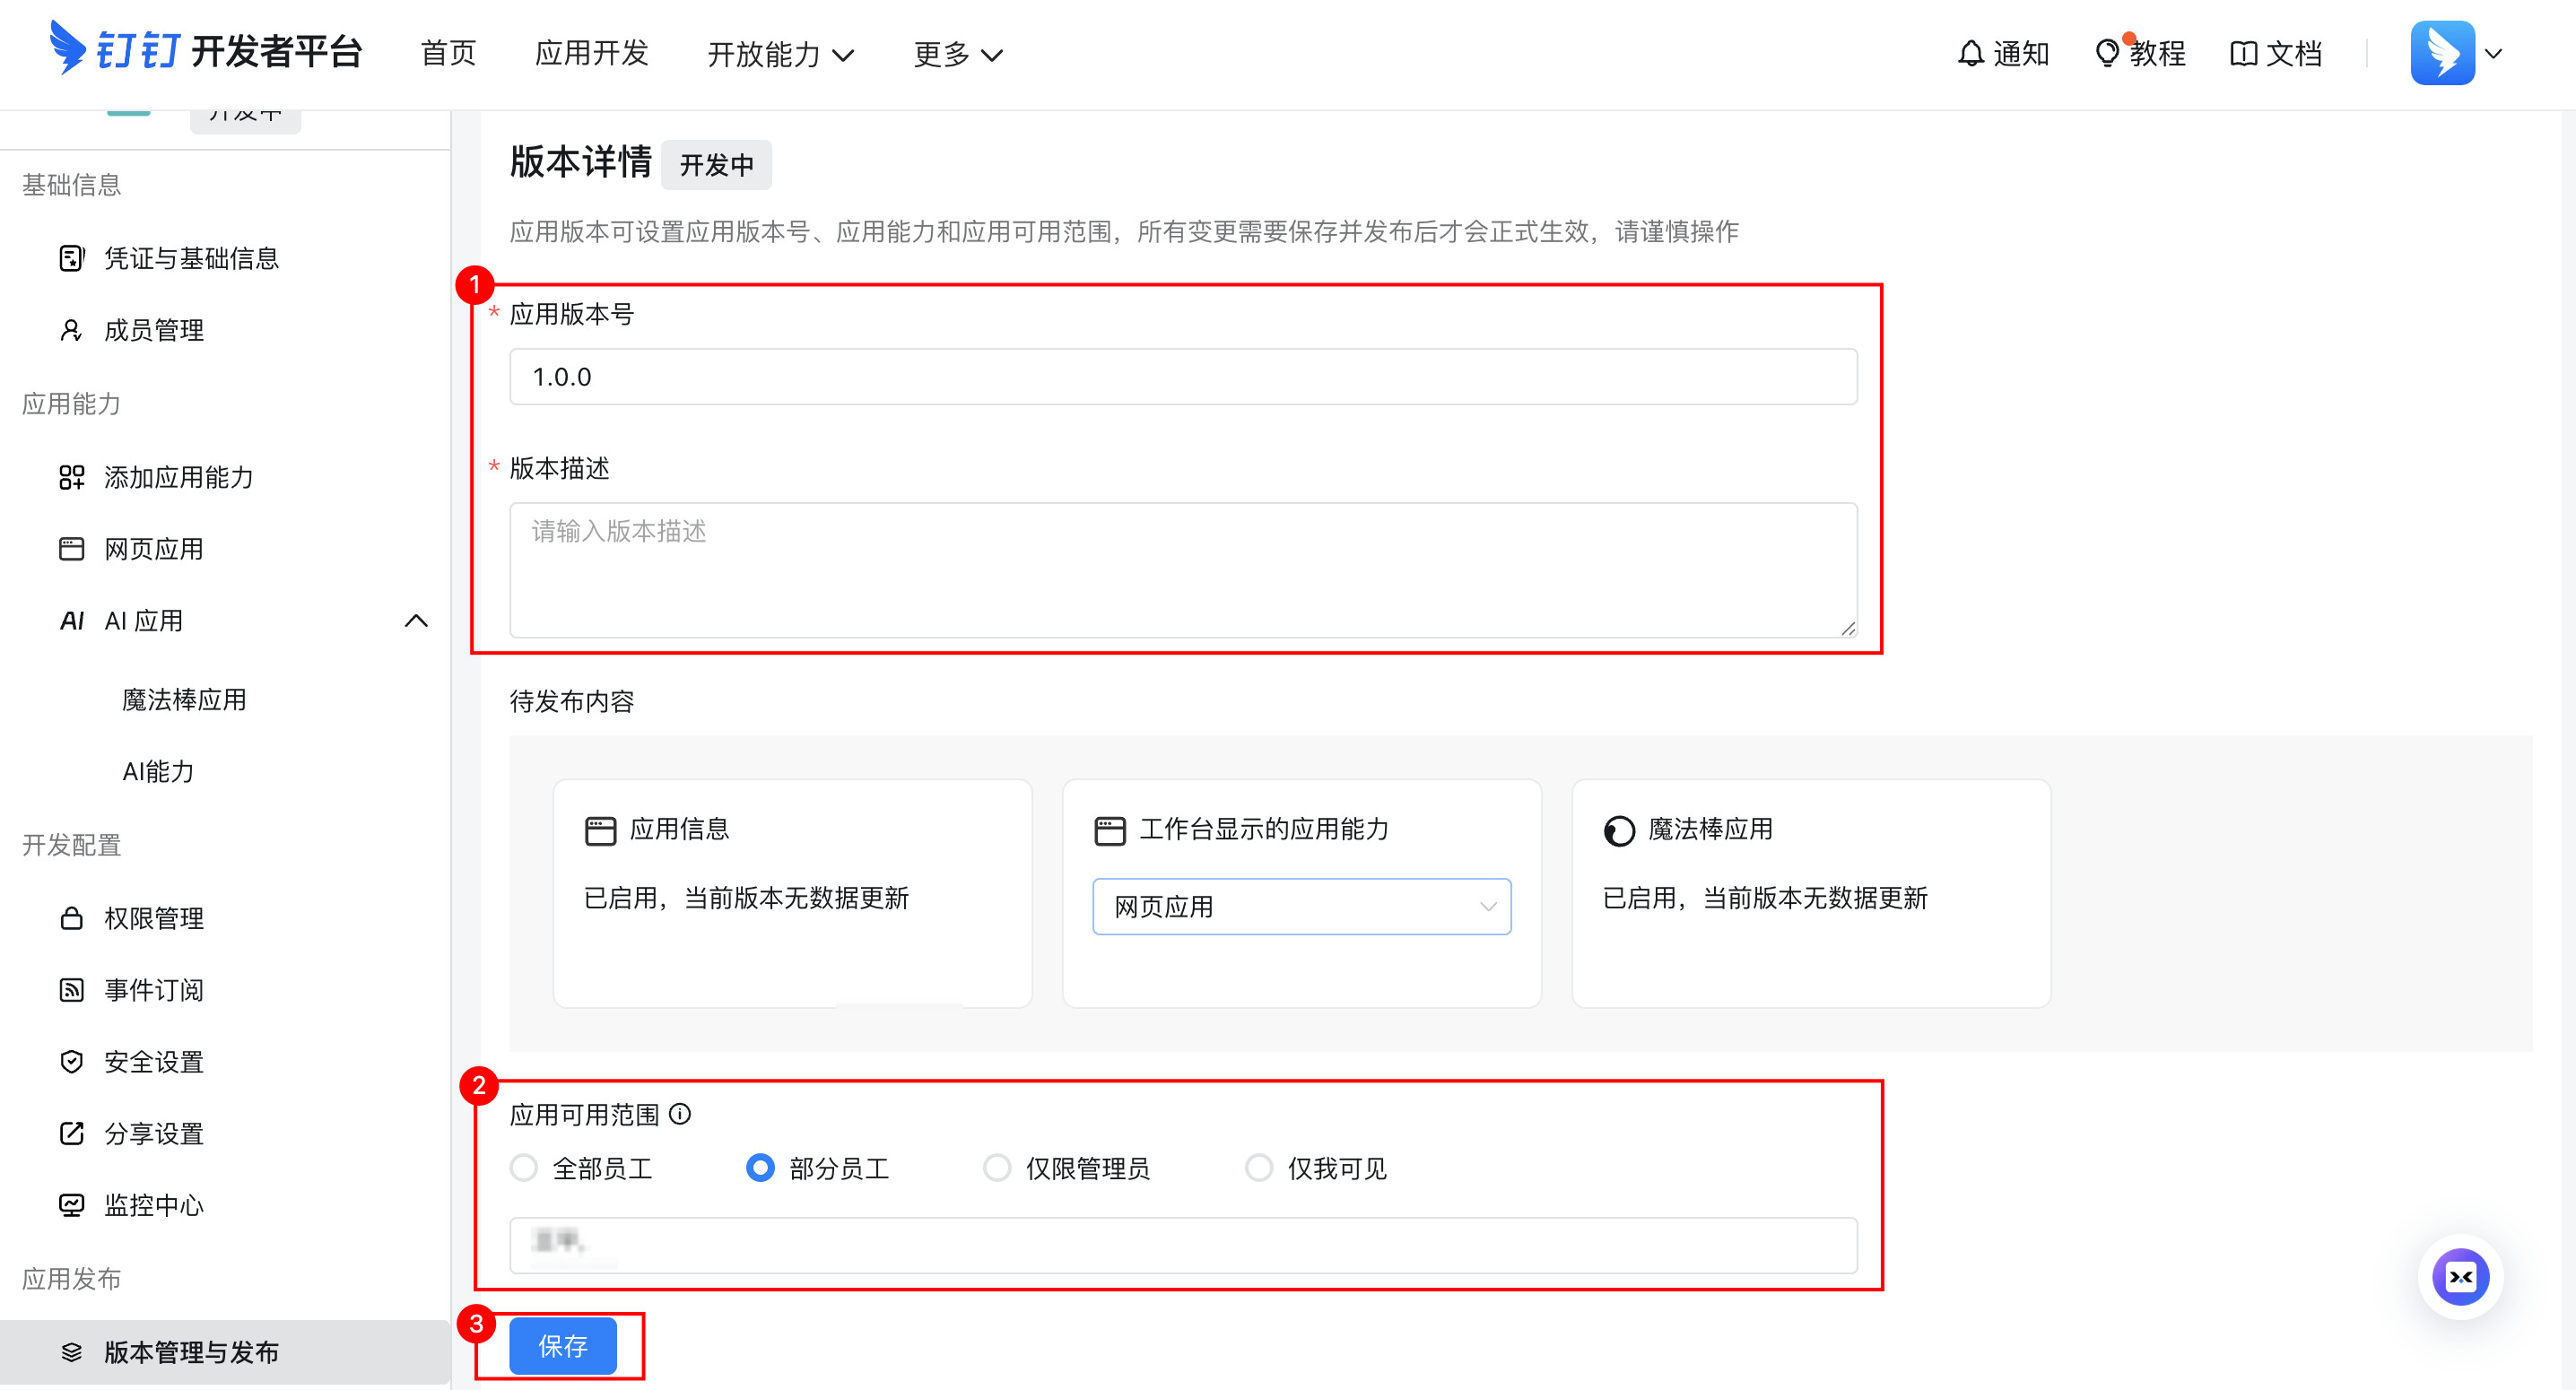Click the notification bell icon
The image size is (2576, 1390).
click(1970, 53)
